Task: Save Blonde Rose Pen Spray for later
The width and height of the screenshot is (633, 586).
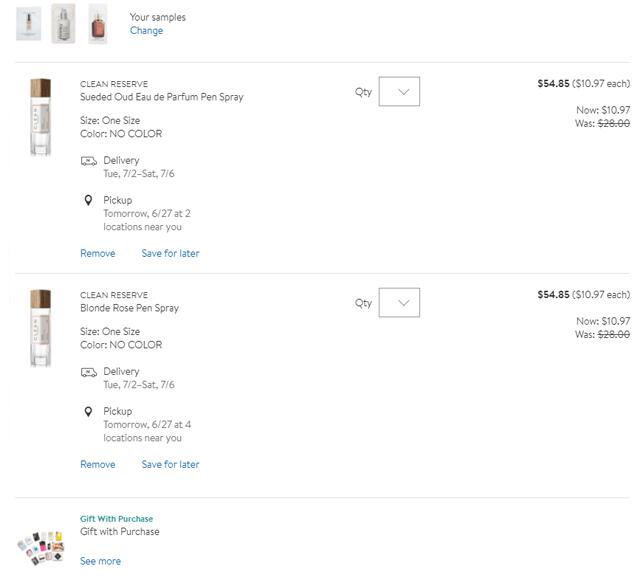Action: click(170, 465)
